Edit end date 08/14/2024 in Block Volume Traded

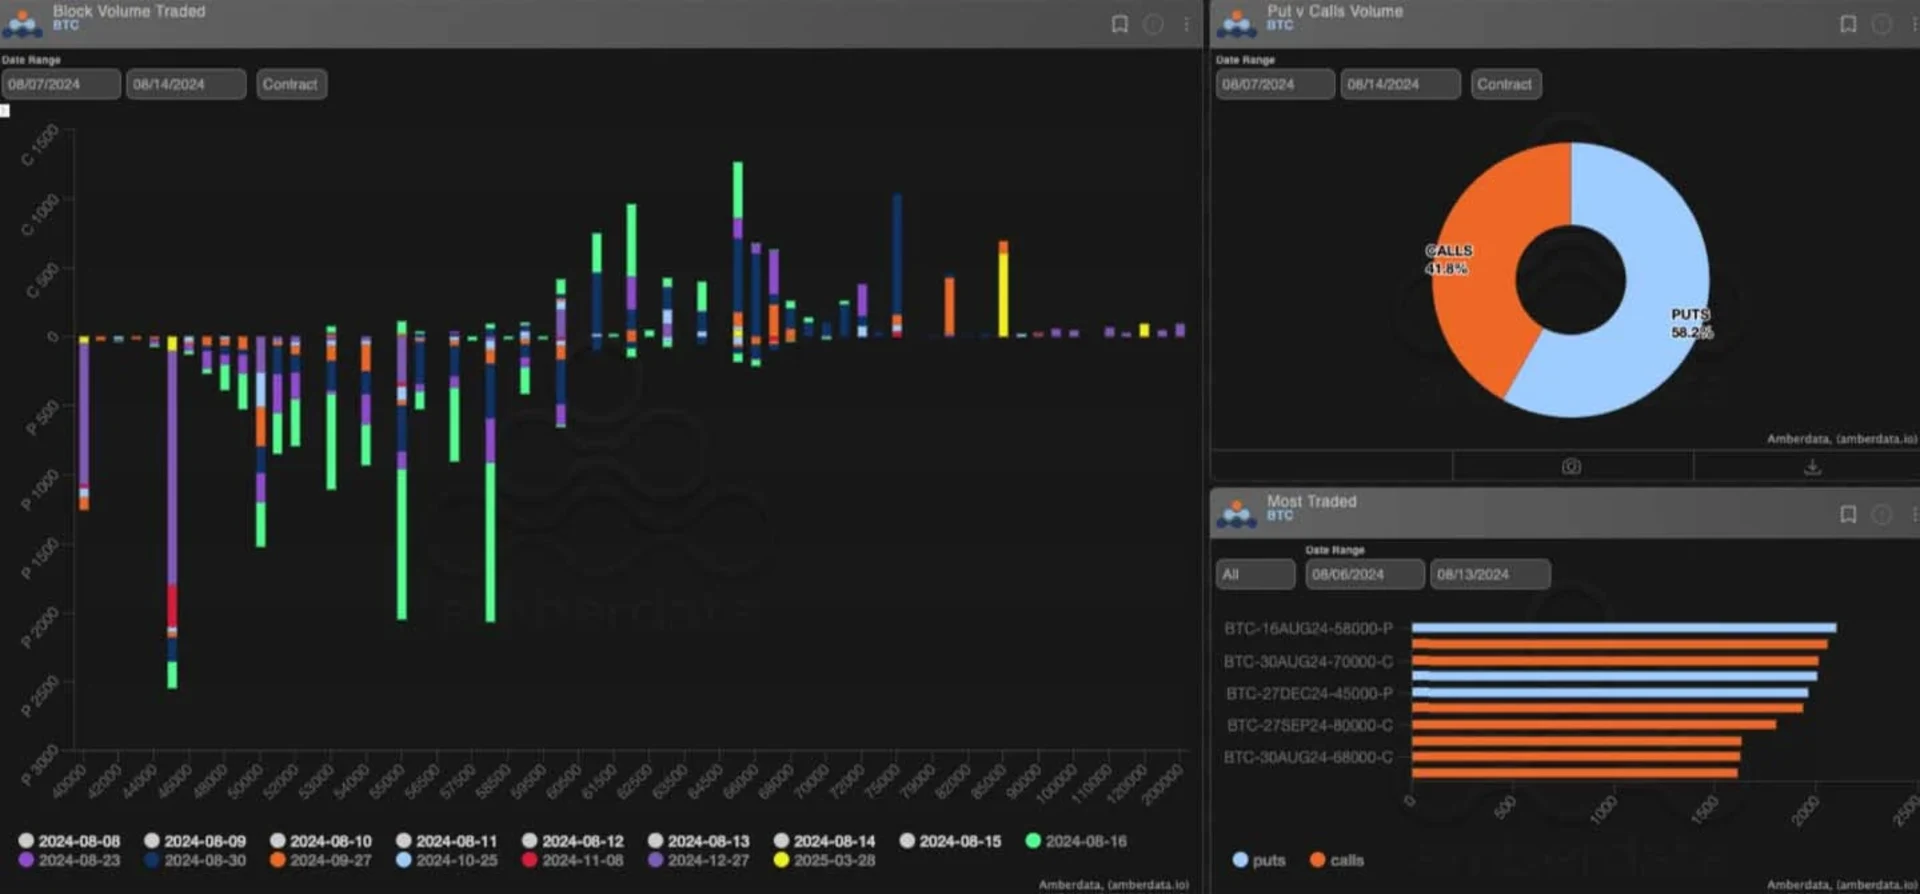point(186,84)
